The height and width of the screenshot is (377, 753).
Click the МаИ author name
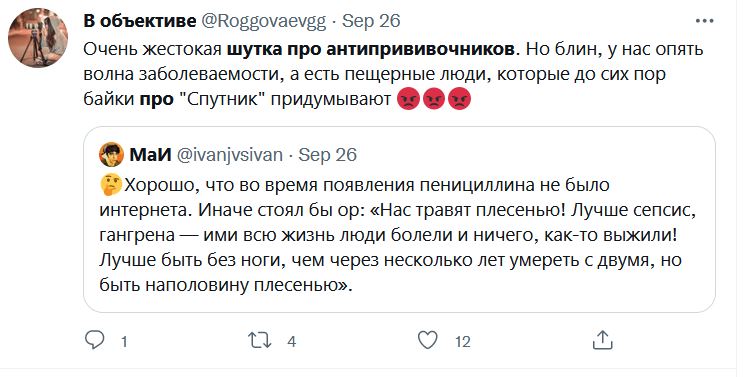[x=150, y=155]
